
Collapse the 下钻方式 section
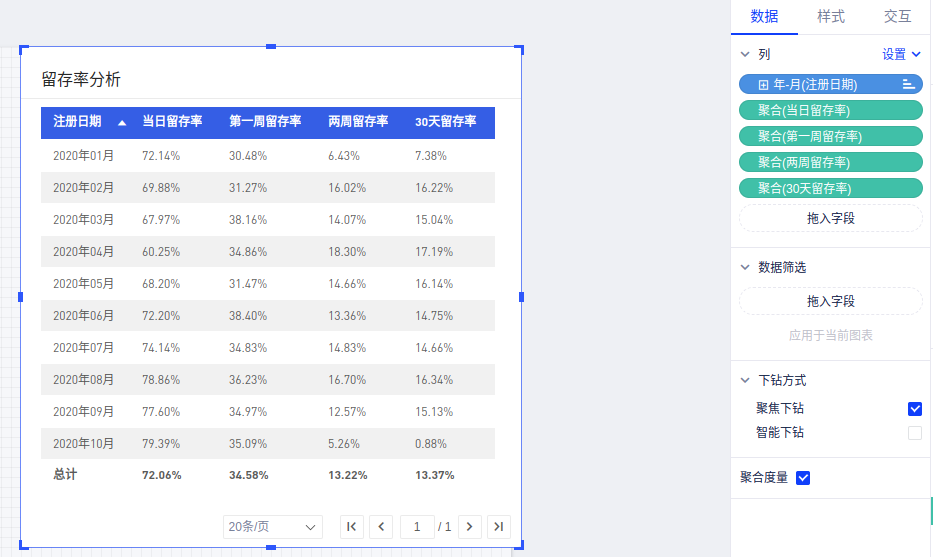point(744,380)
